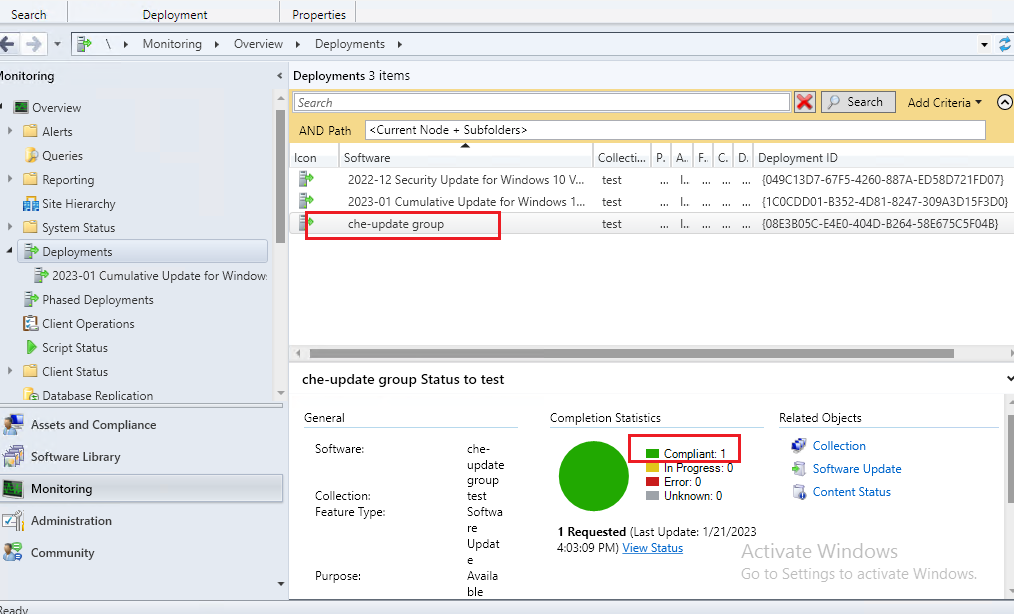Select Monitoring in the breadcrumb path
The width and height of the screenshot is (1014, 614).
tap(172, 44)
